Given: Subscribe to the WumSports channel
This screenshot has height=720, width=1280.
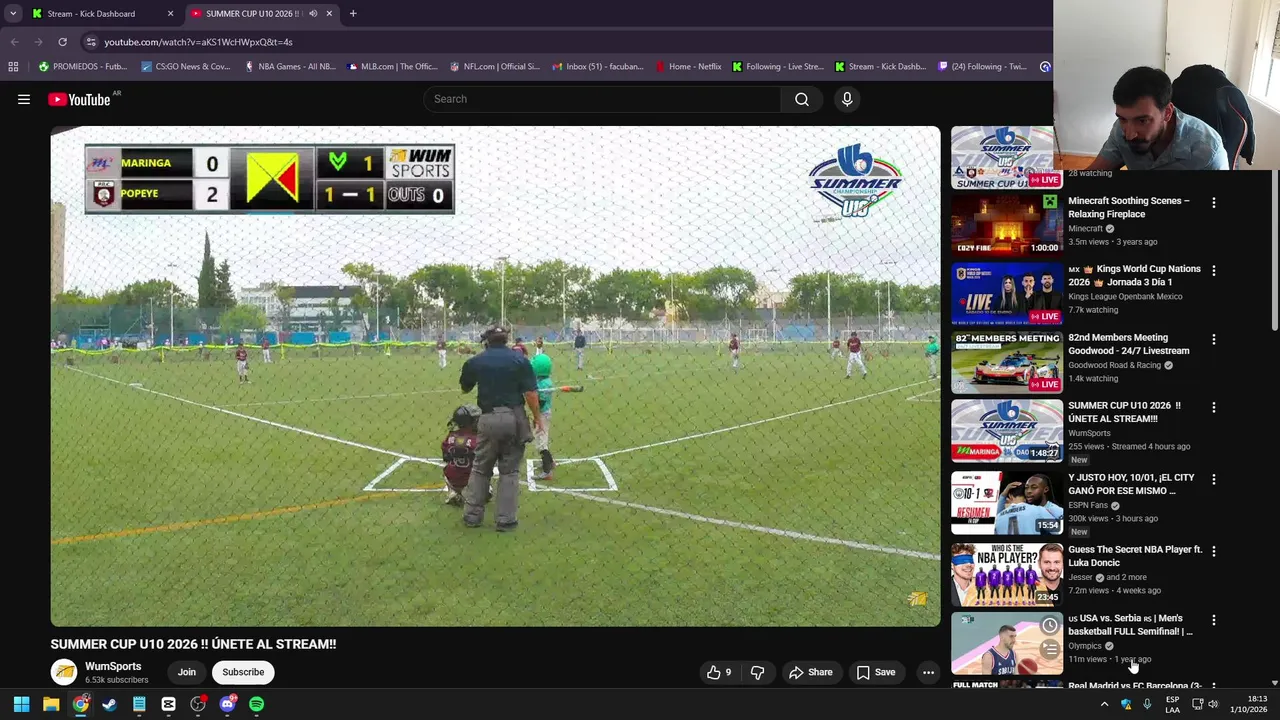Looking at the screenshot, I should pyautogui.click(x=243, y=672).
